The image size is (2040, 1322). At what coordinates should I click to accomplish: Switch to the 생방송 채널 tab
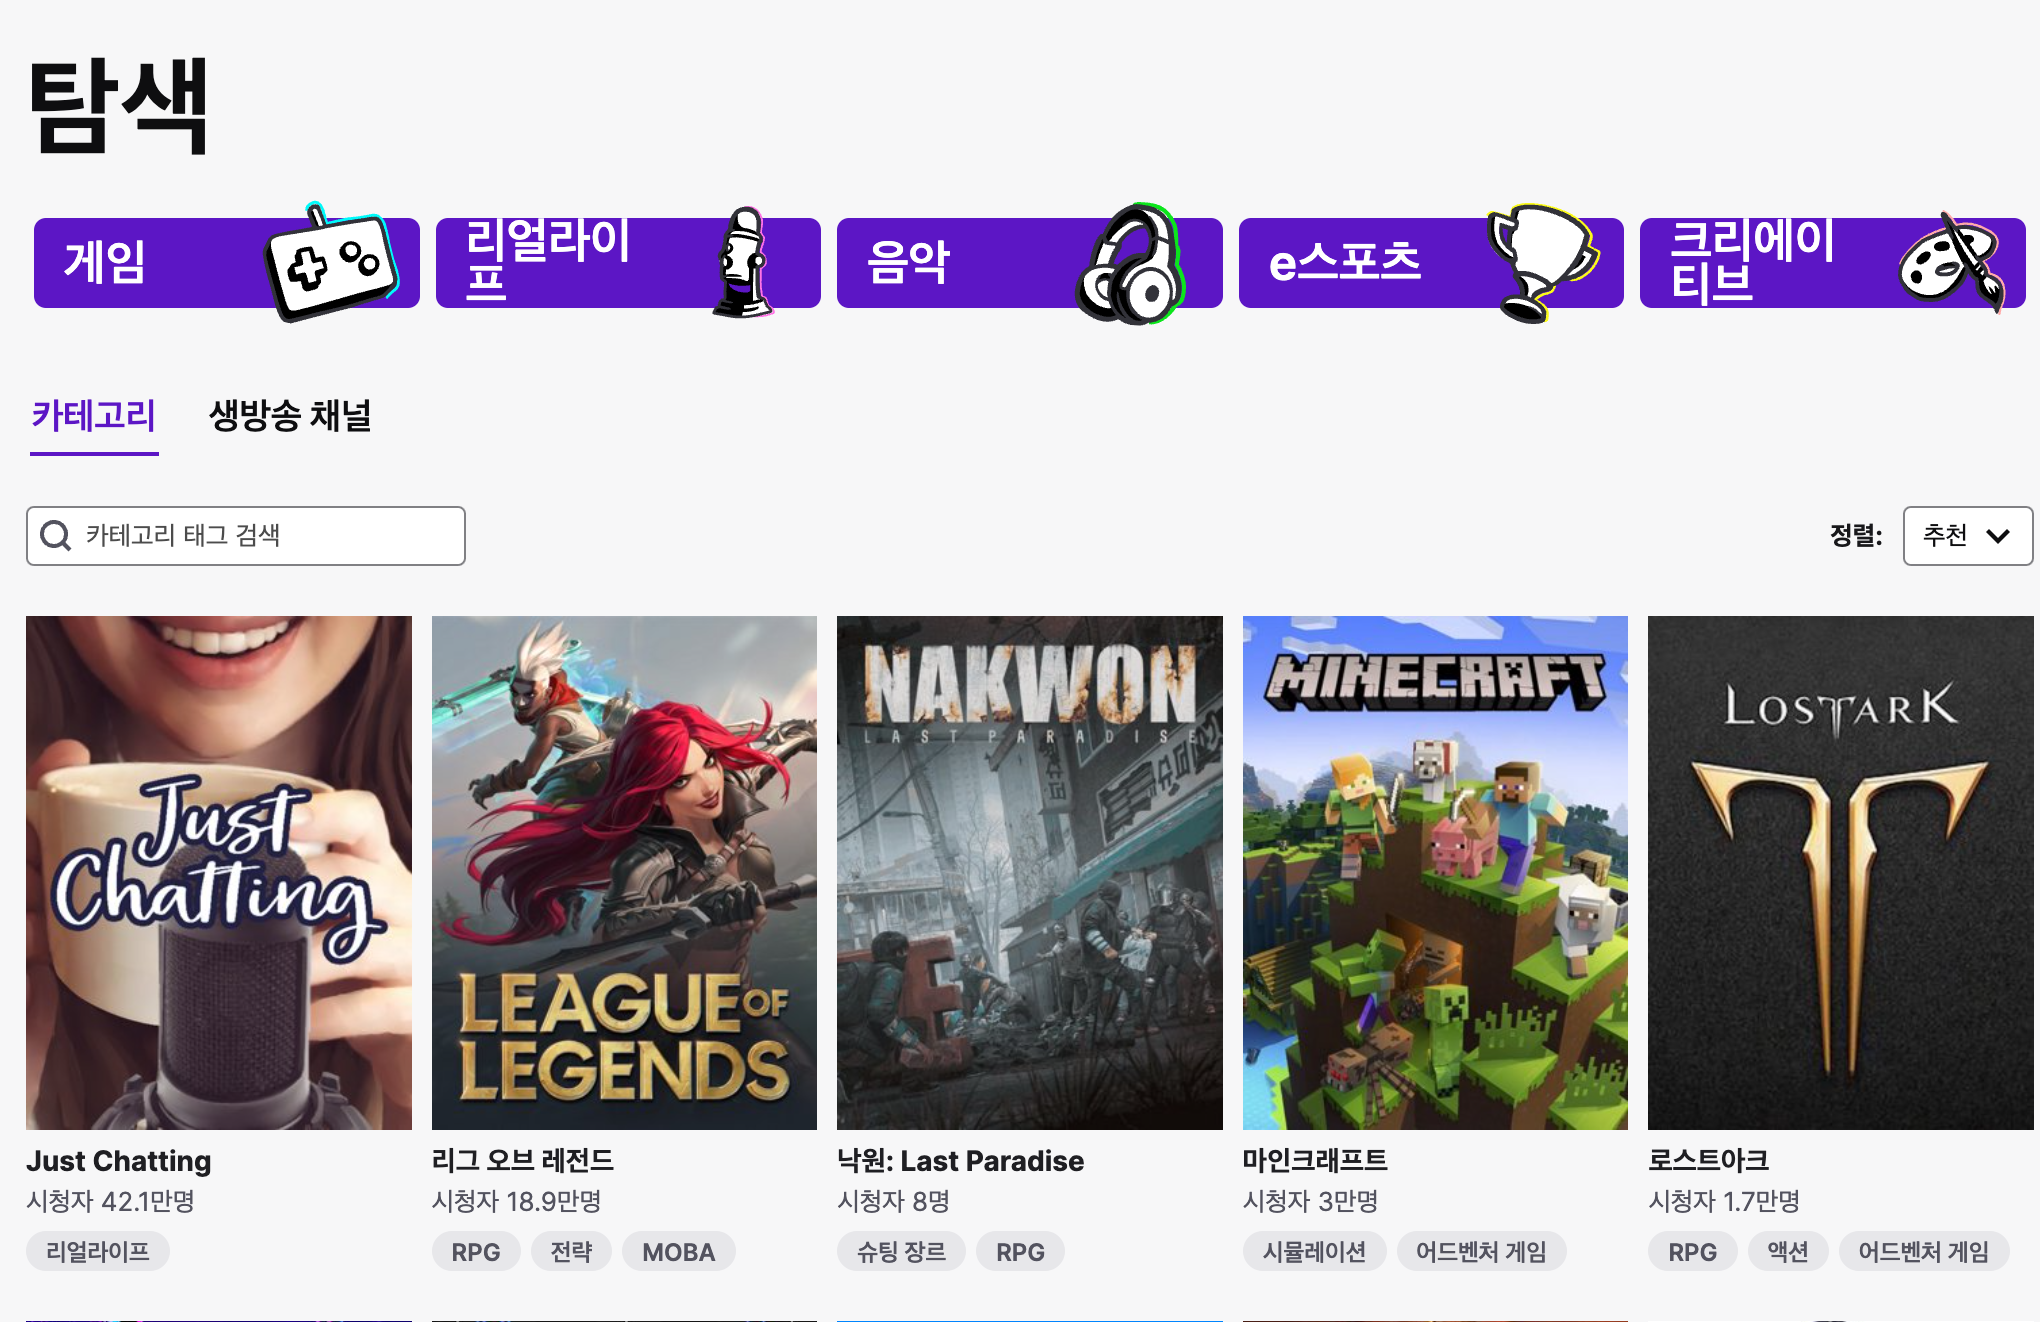click(290, 416)
